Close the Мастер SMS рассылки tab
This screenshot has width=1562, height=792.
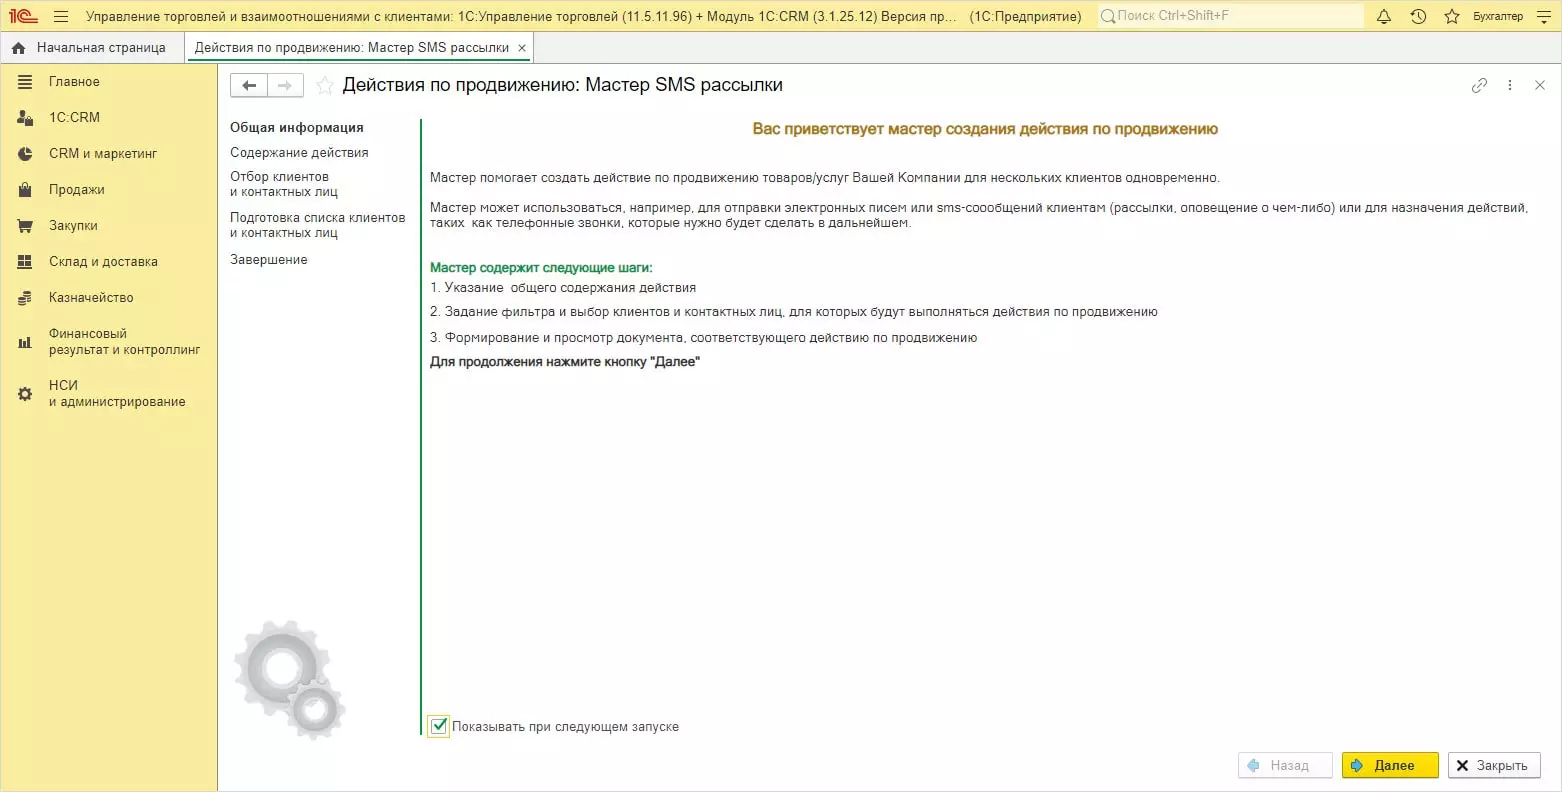pyautogui.click(x=522, y=48)
